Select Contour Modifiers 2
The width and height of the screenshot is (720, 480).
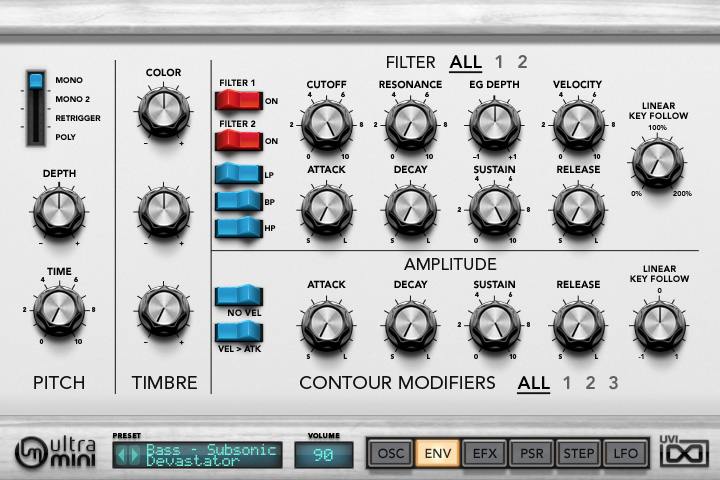point(590,383)
